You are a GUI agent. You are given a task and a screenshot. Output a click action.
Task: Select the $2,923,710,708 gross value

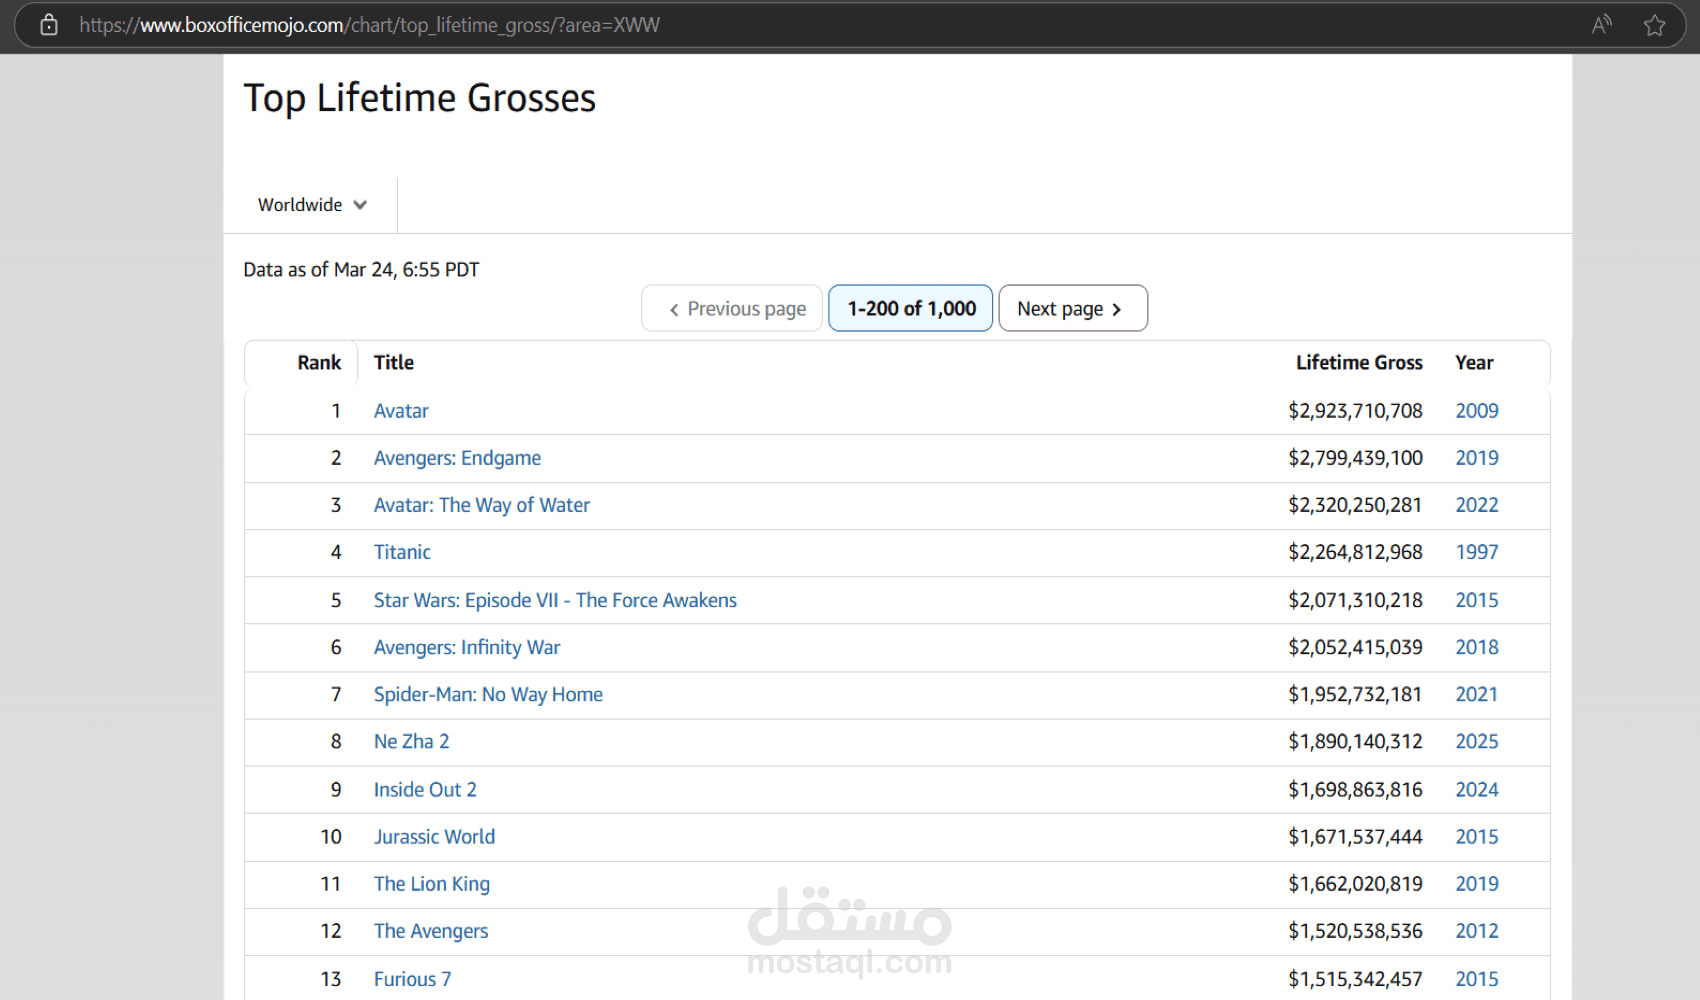pyautogui.click(x=1355, y=411)
